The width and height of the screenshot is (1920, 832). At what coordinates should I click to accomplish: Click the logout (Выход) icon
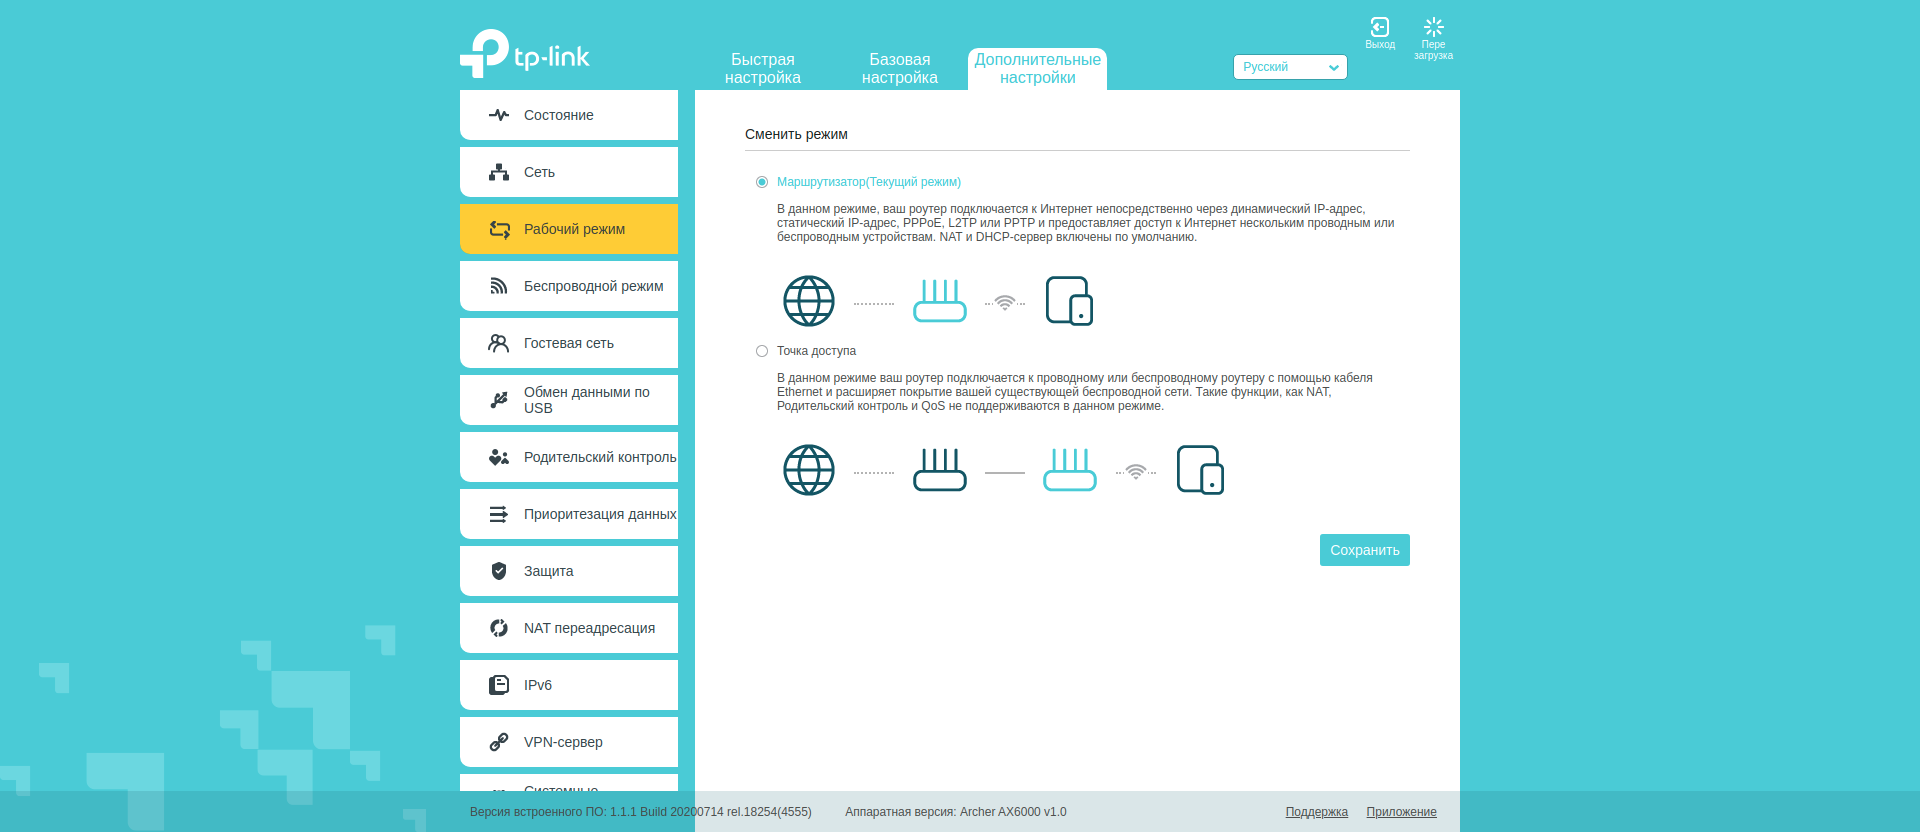(1379, 28)
